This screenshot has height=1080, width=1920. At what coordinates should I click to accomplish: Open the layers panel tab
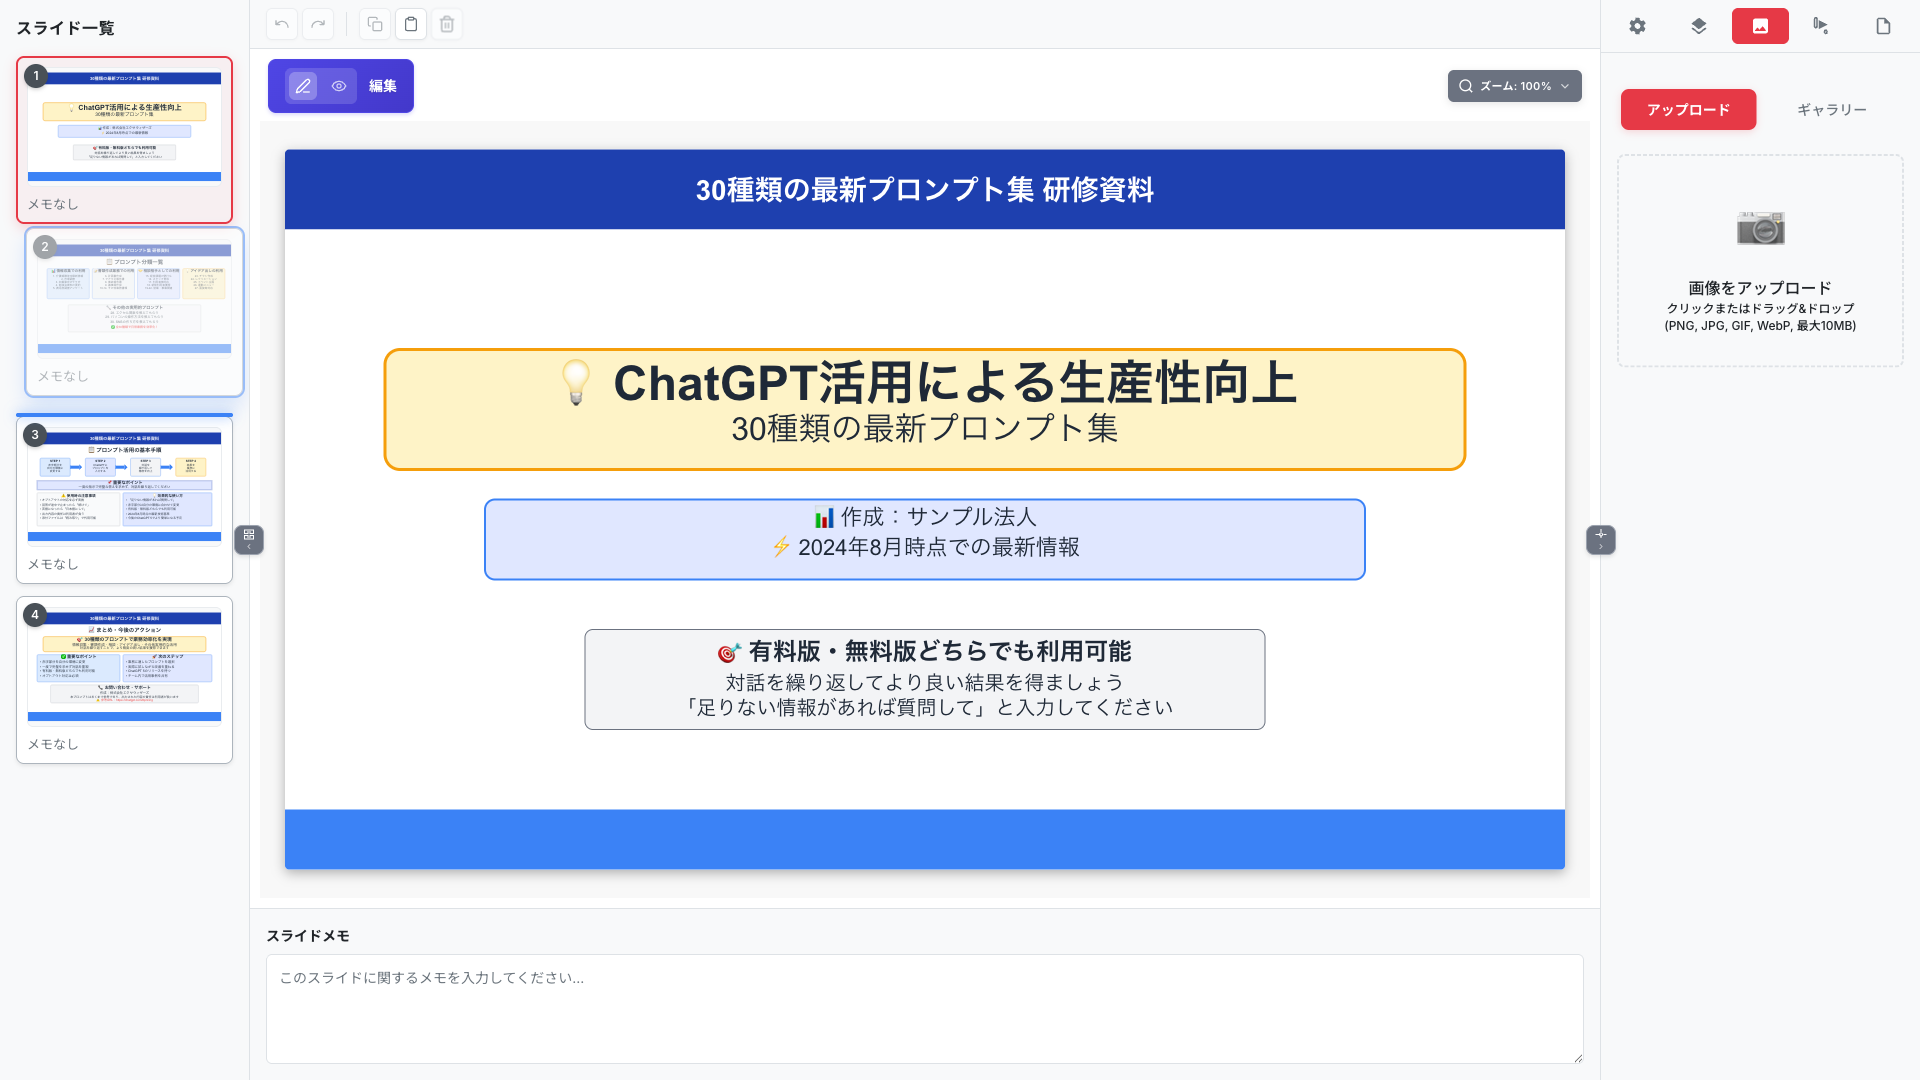click(1699, 26)
